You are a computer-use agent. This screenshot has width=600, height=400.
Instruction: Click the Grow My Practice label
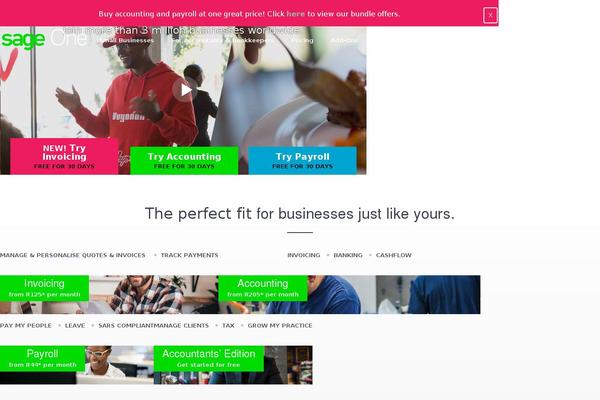[280, 326]
